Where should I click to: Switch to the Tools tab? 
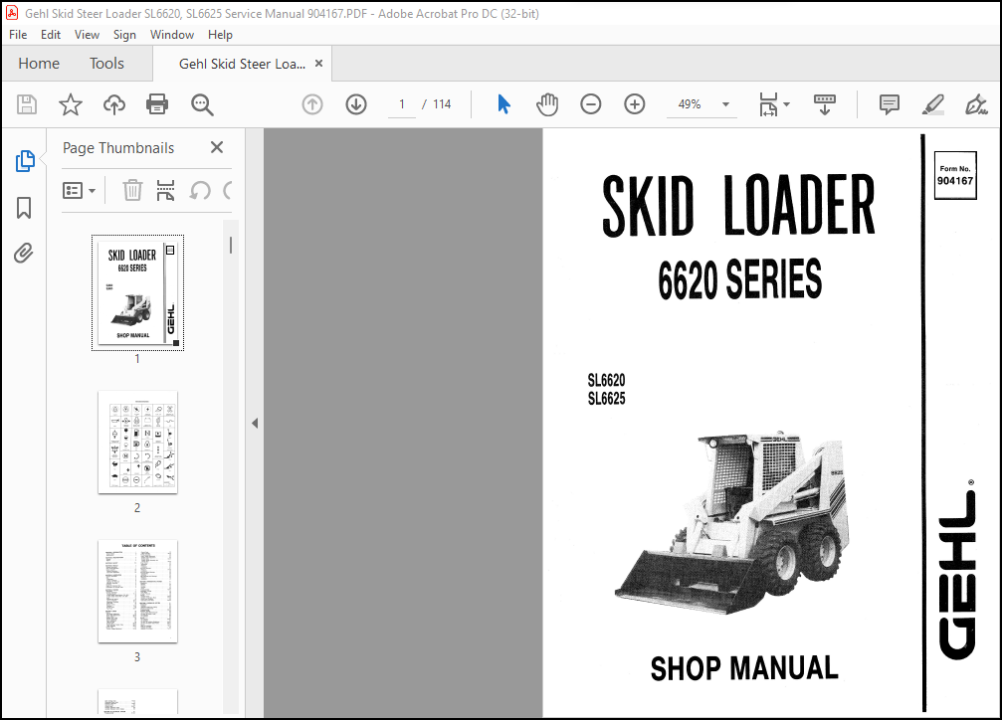coord(107,64)
